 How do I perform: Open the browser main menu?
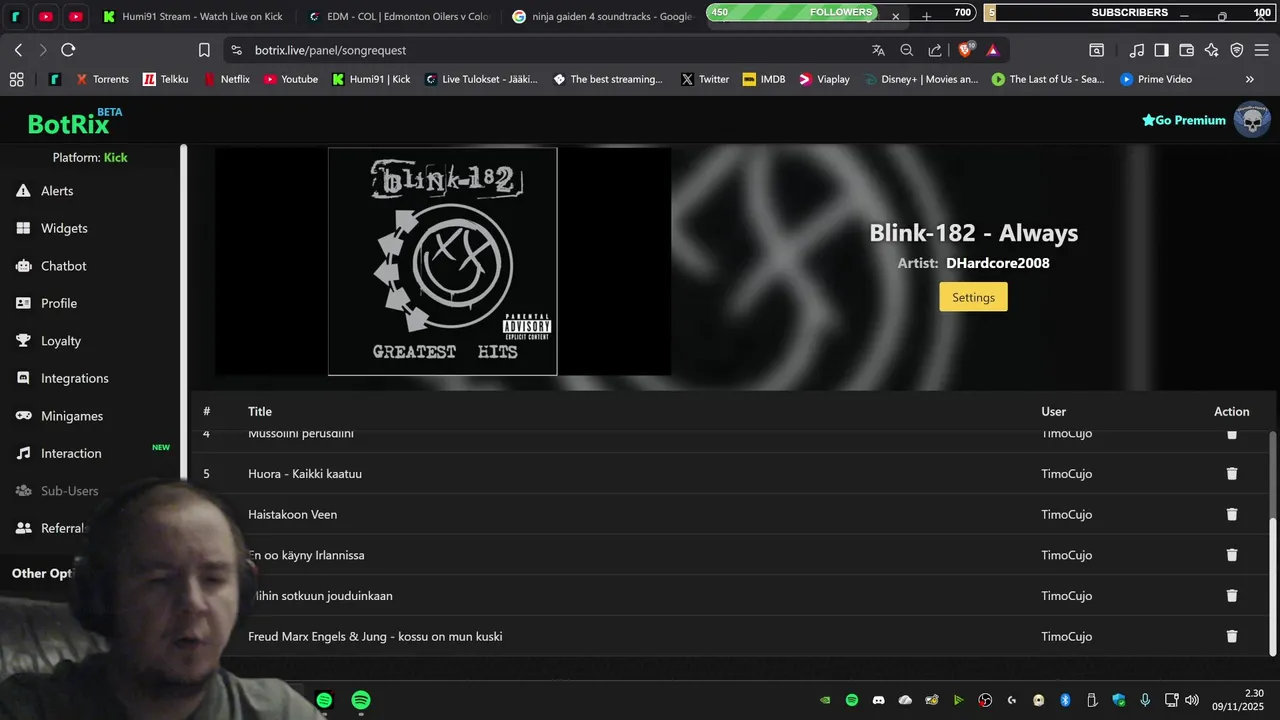coord(1262,50)
